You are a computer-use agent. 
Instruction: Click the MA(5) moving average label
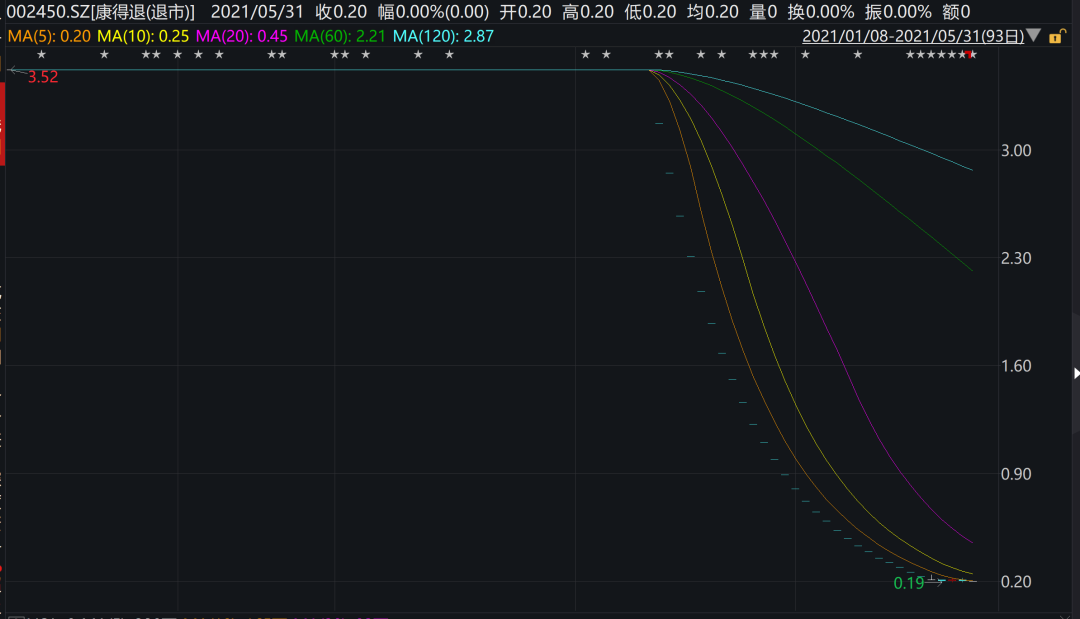pos(48,36)
